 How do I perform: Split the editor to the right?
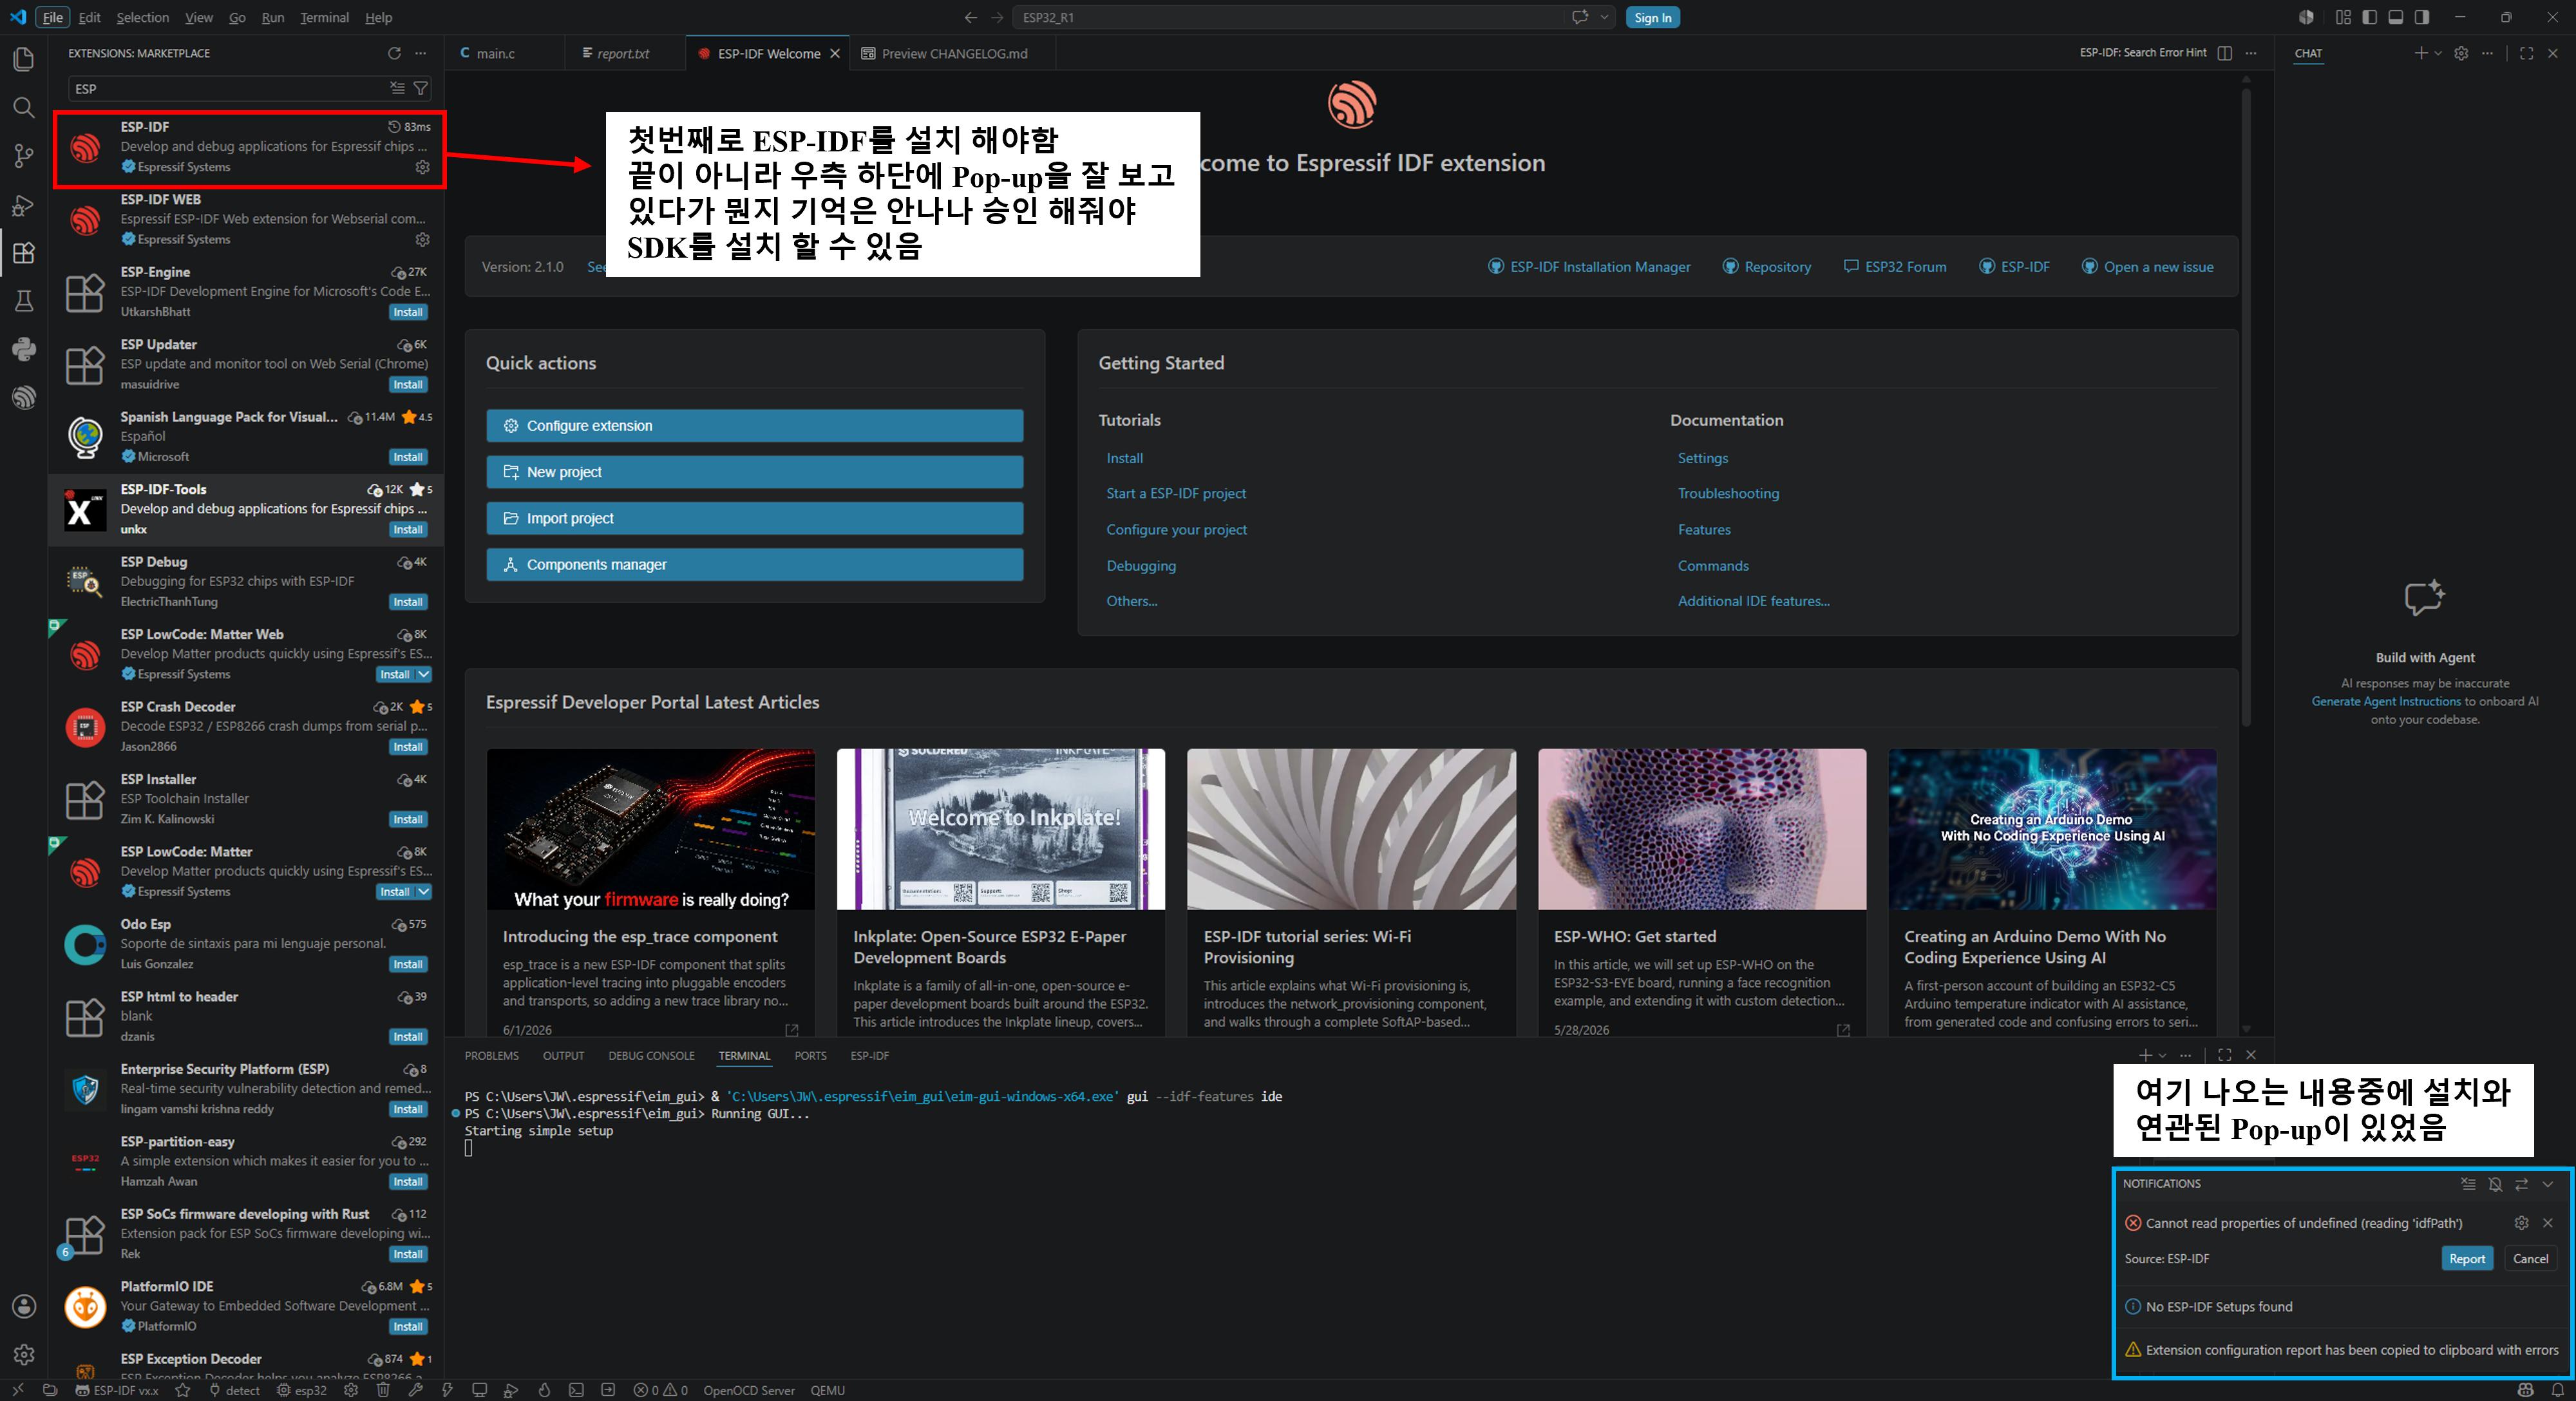pos(2224,53)
